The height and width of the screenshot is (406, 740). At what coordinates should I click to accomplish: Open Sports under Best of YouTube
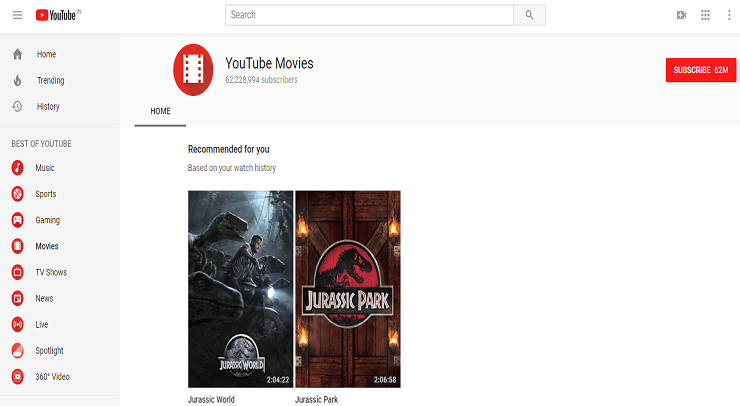tap(46, 194)
